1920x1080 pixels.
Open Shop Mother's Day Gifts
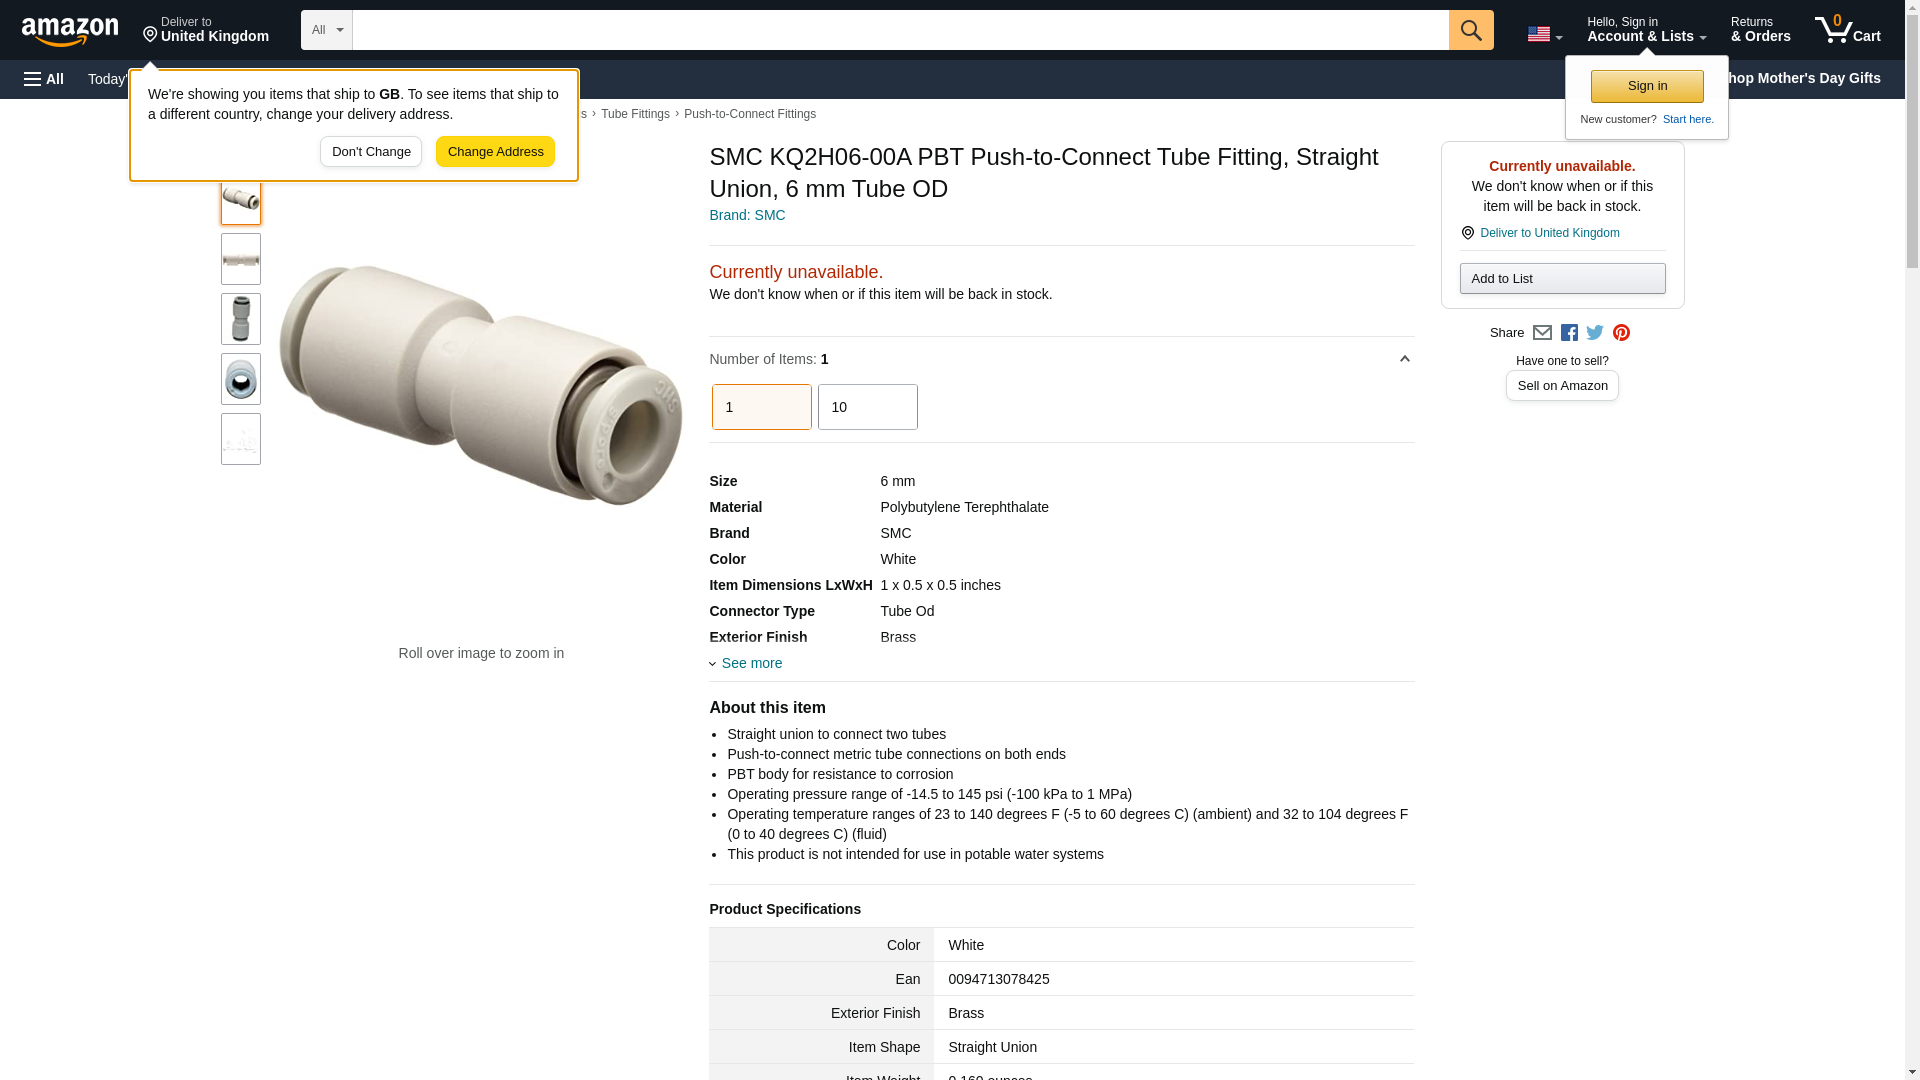tap(1807, 78)
